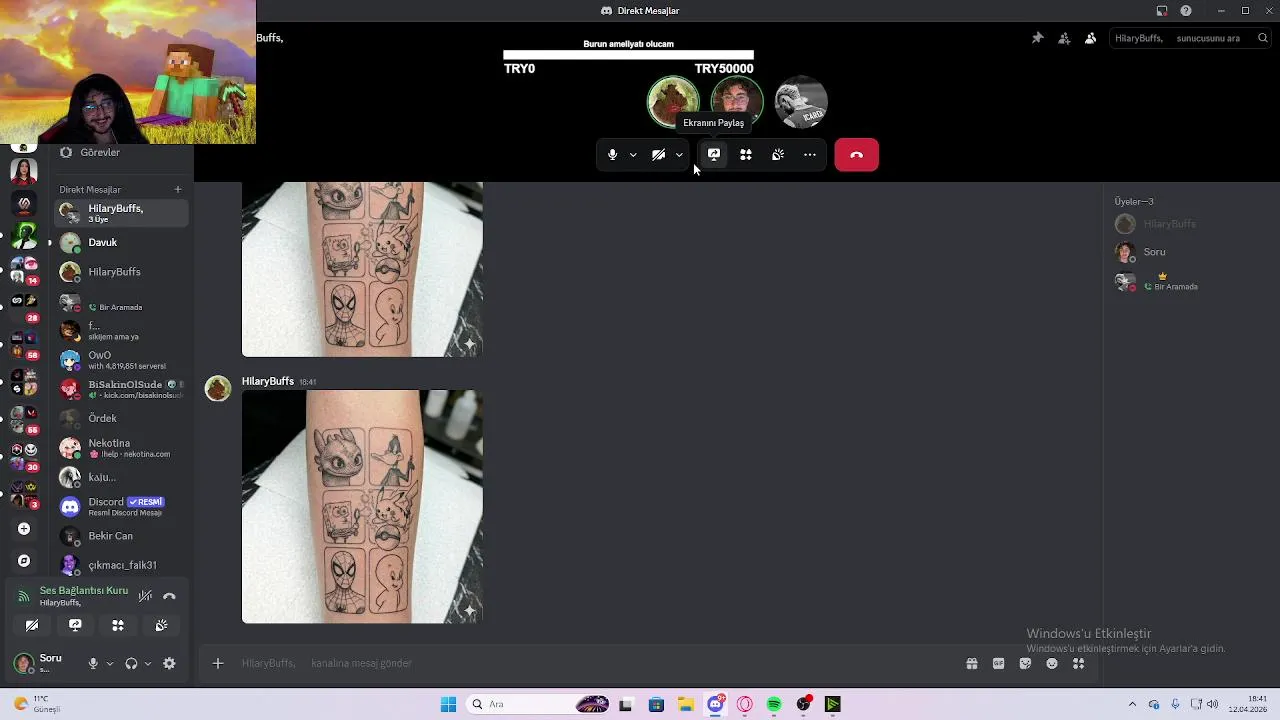
Task: Click the Ekranını Paylaş screen share icon
Action: pos(714,155)
